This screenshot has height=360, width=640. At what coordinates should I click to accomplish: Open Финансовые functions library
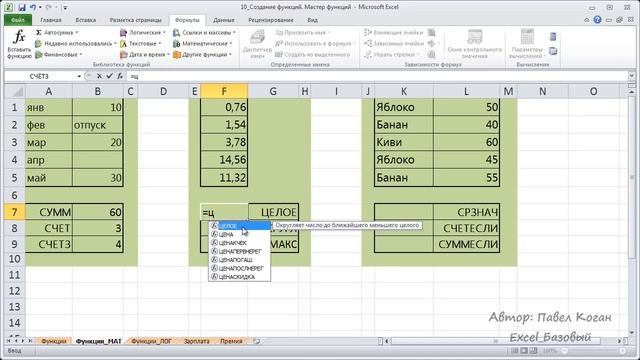click(59, 54)
